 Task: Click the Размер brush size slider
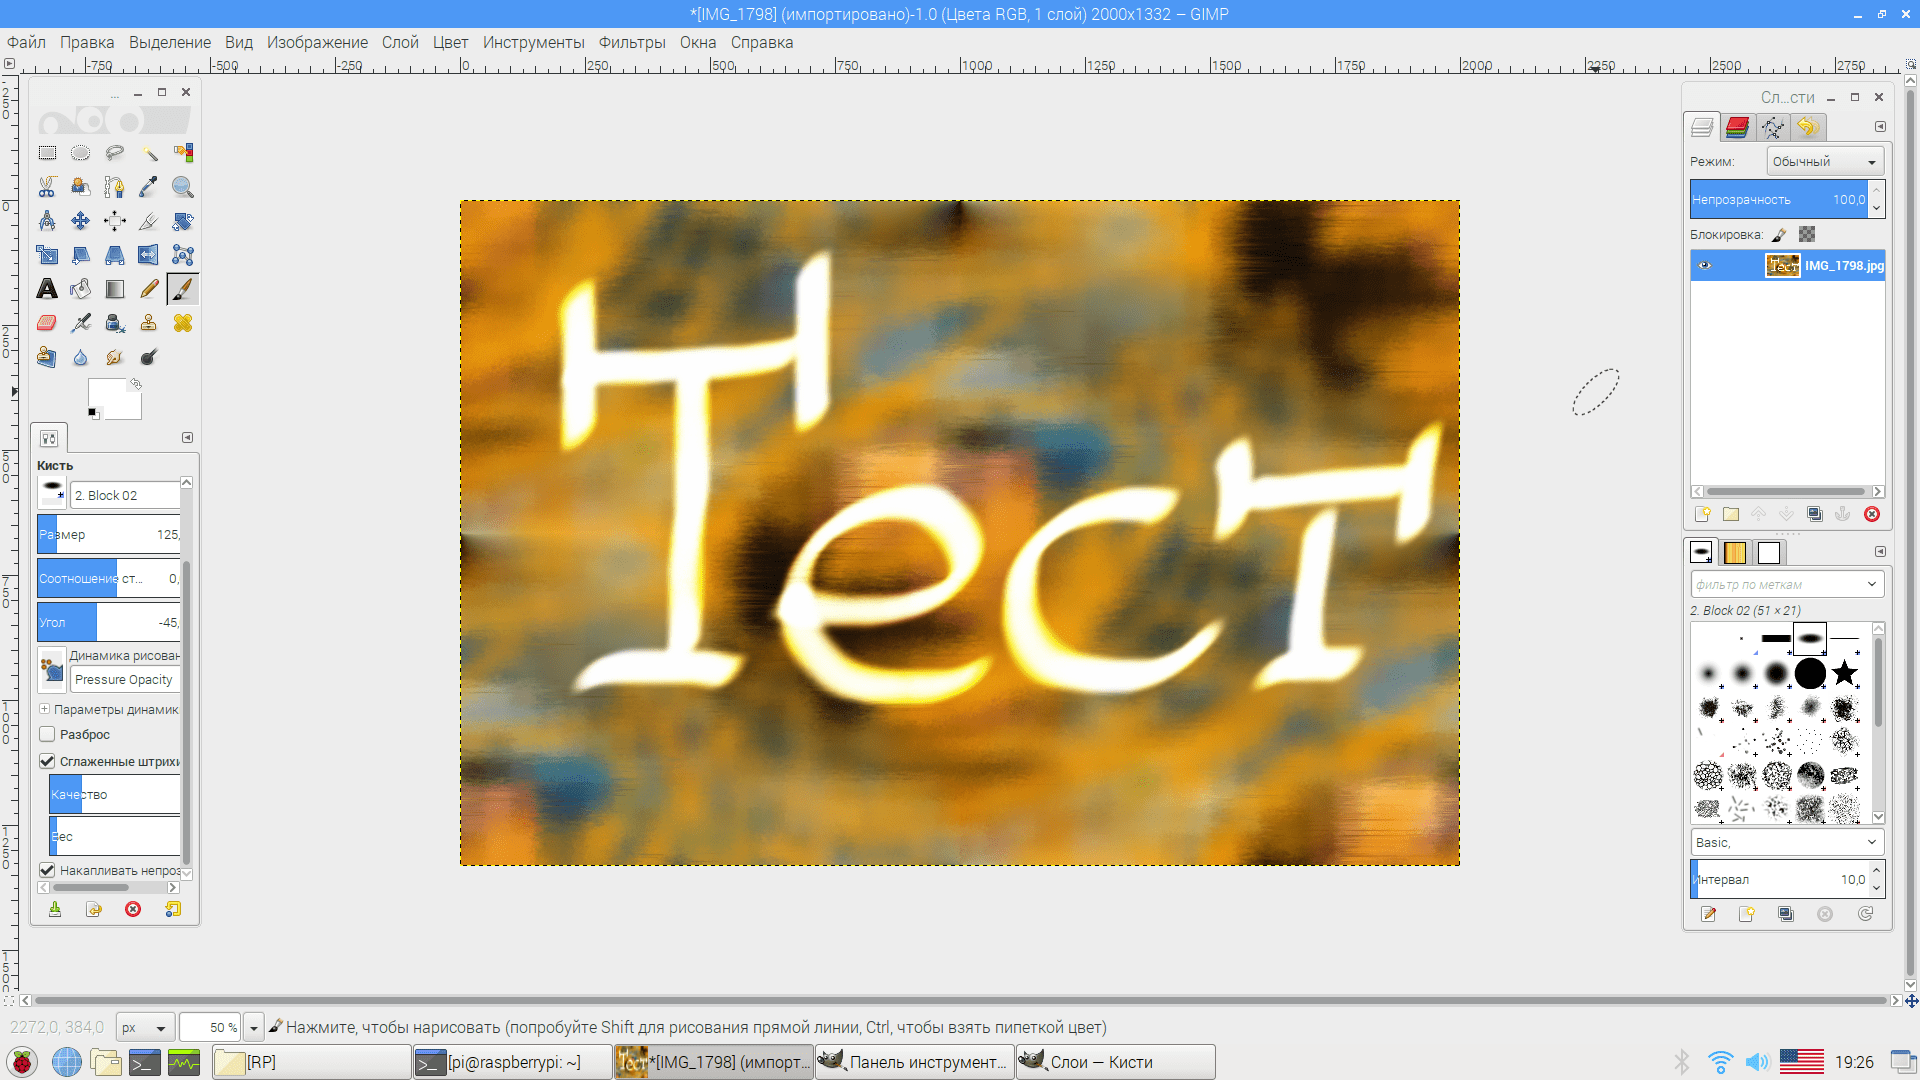point(108,534)
